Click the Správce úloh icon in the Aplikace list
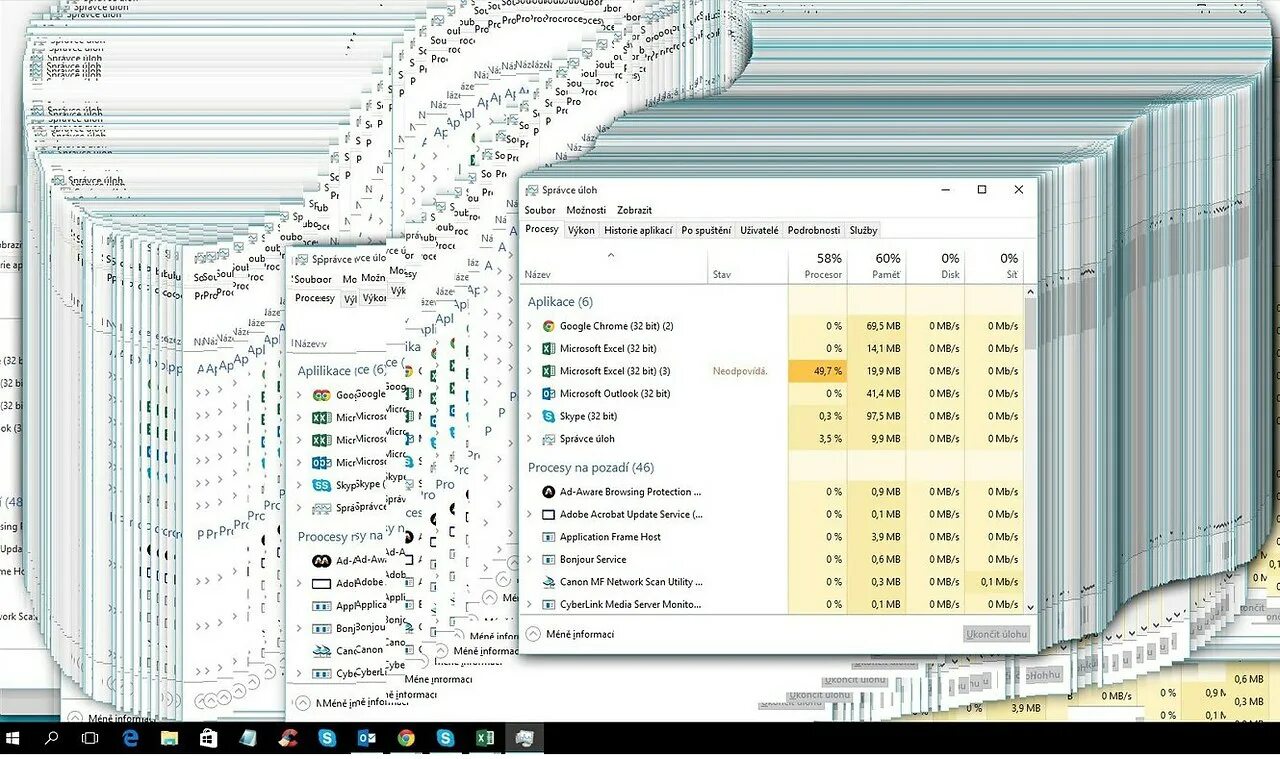Viewport: 1280px width, 759px height. pos(548,439)
